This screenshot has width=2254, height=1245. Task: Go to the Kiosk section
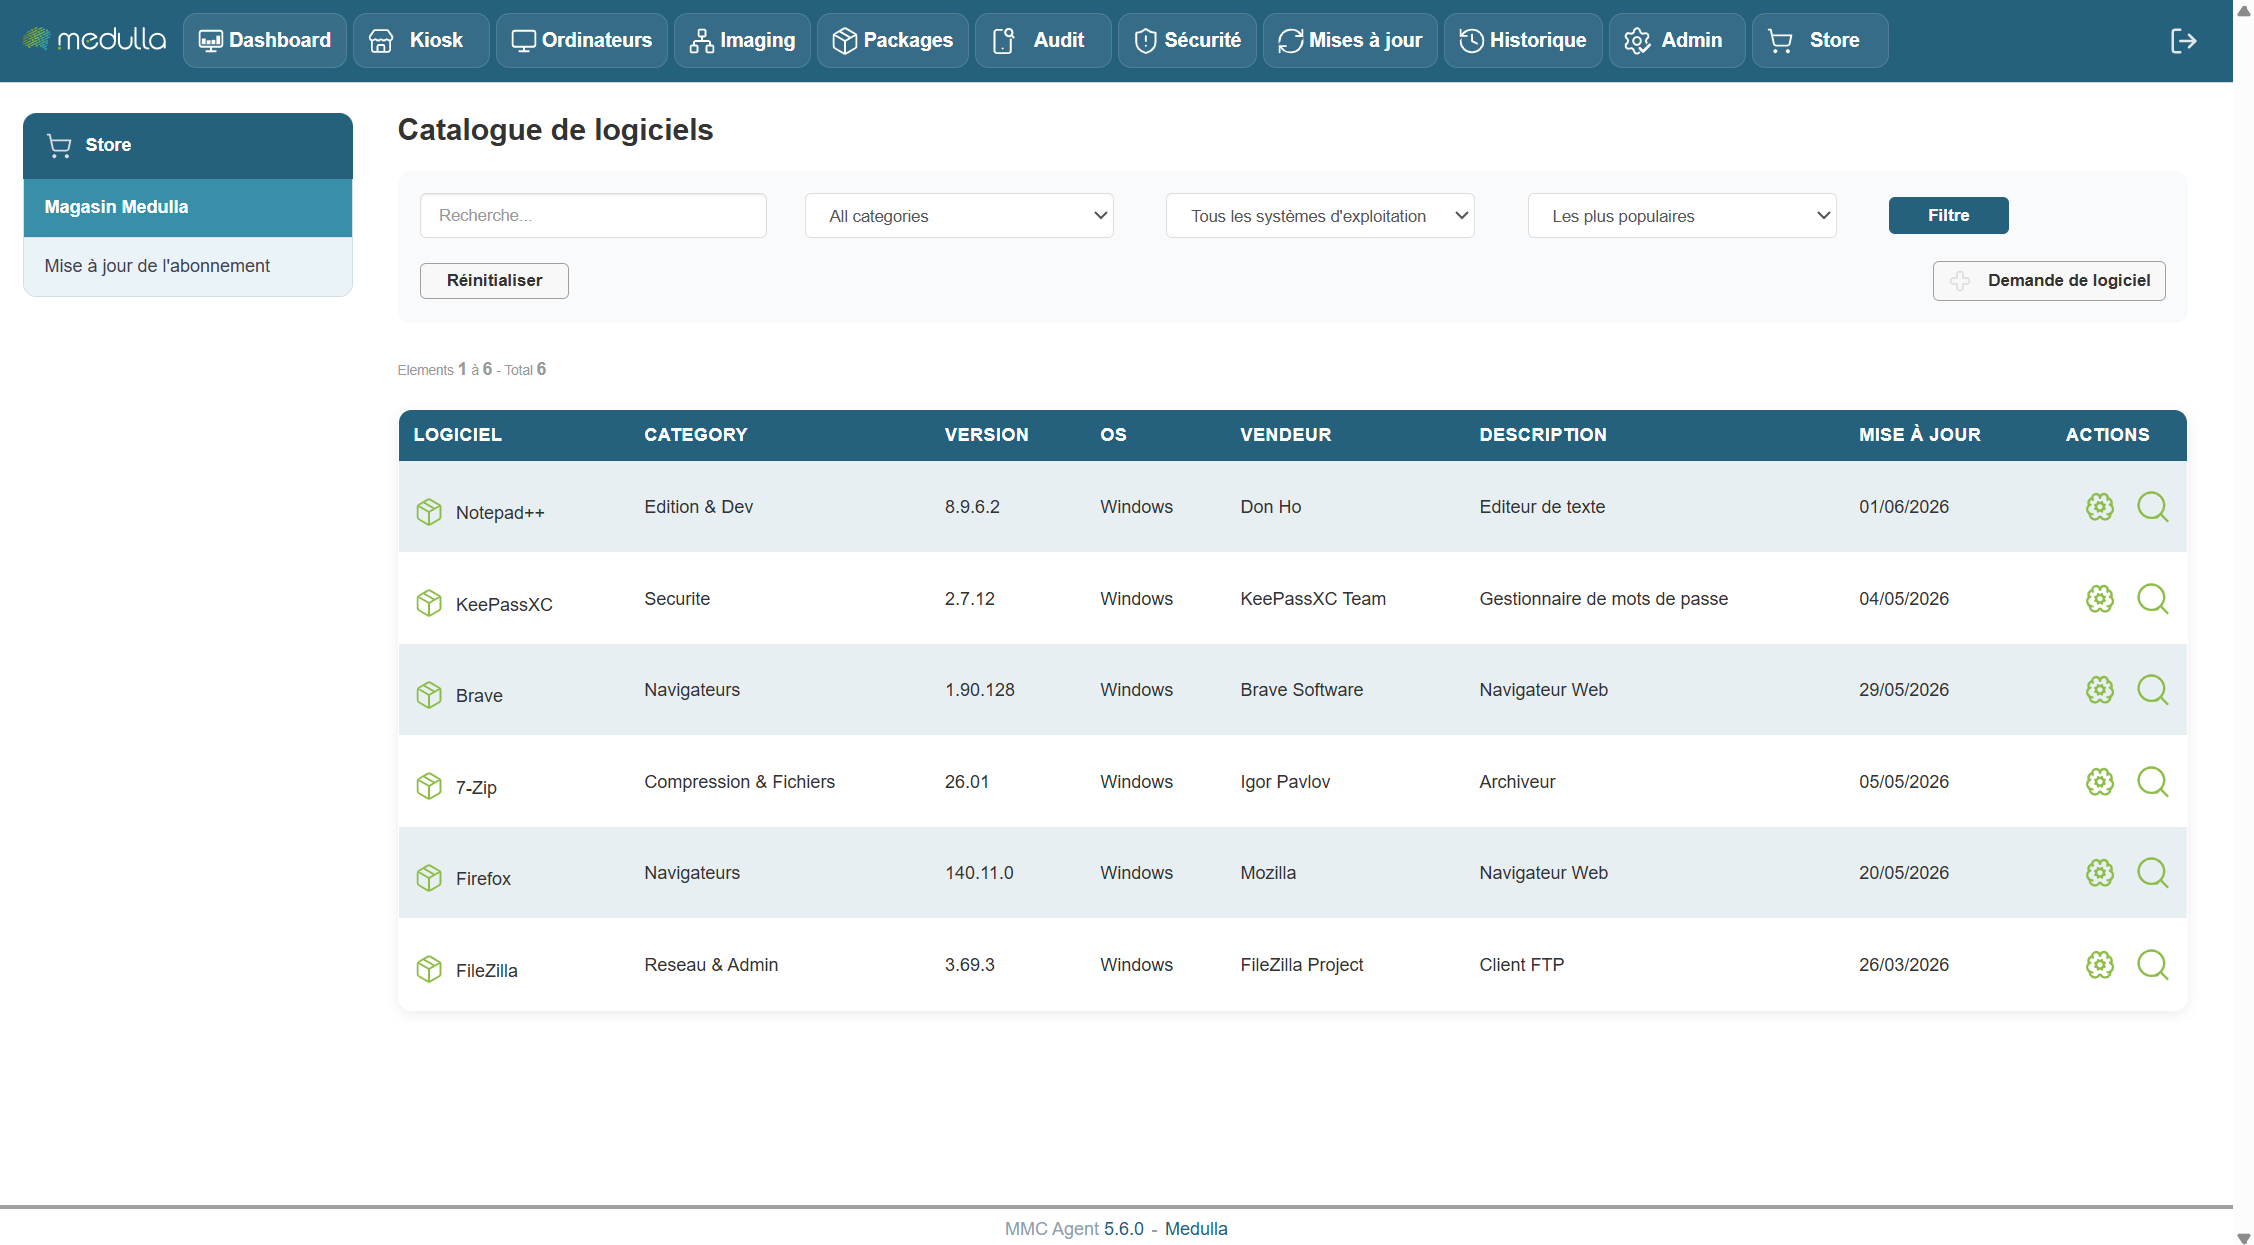point(421,41)
